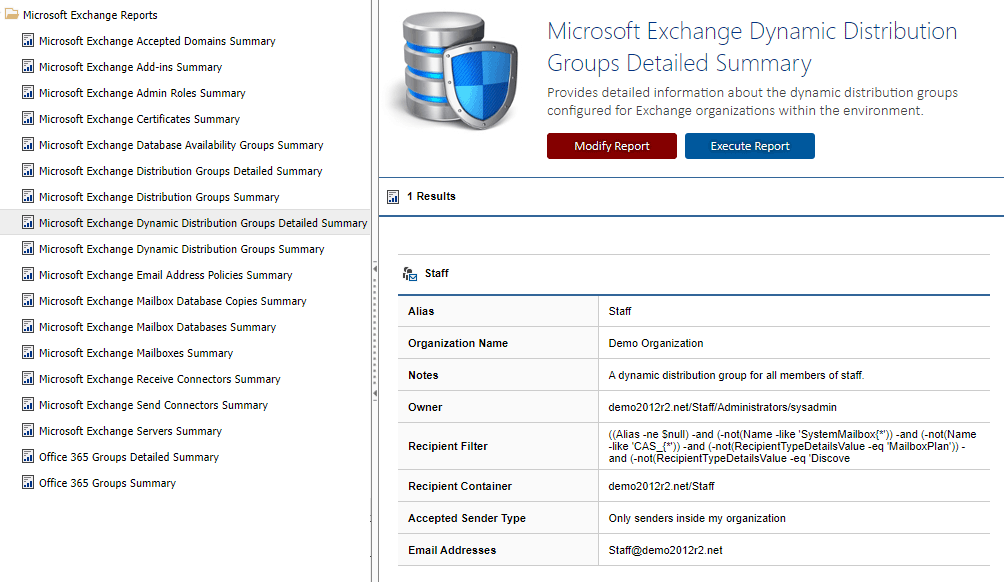The width and height of the screenshot is (1004, 582).
Task: Open Office 365 Groups Detailed Summary report
Action: click(129, 457)
